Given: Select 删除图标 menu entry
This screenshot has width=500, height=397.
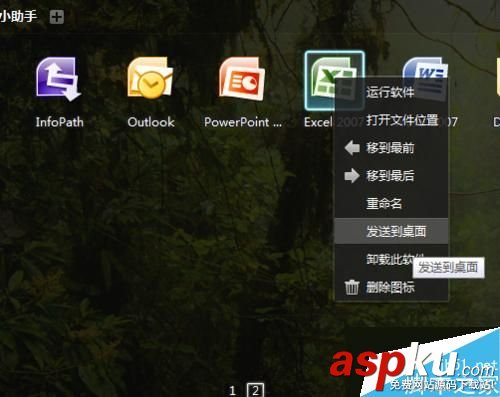Looking at the screenshot, I should [x=391, y=287].
